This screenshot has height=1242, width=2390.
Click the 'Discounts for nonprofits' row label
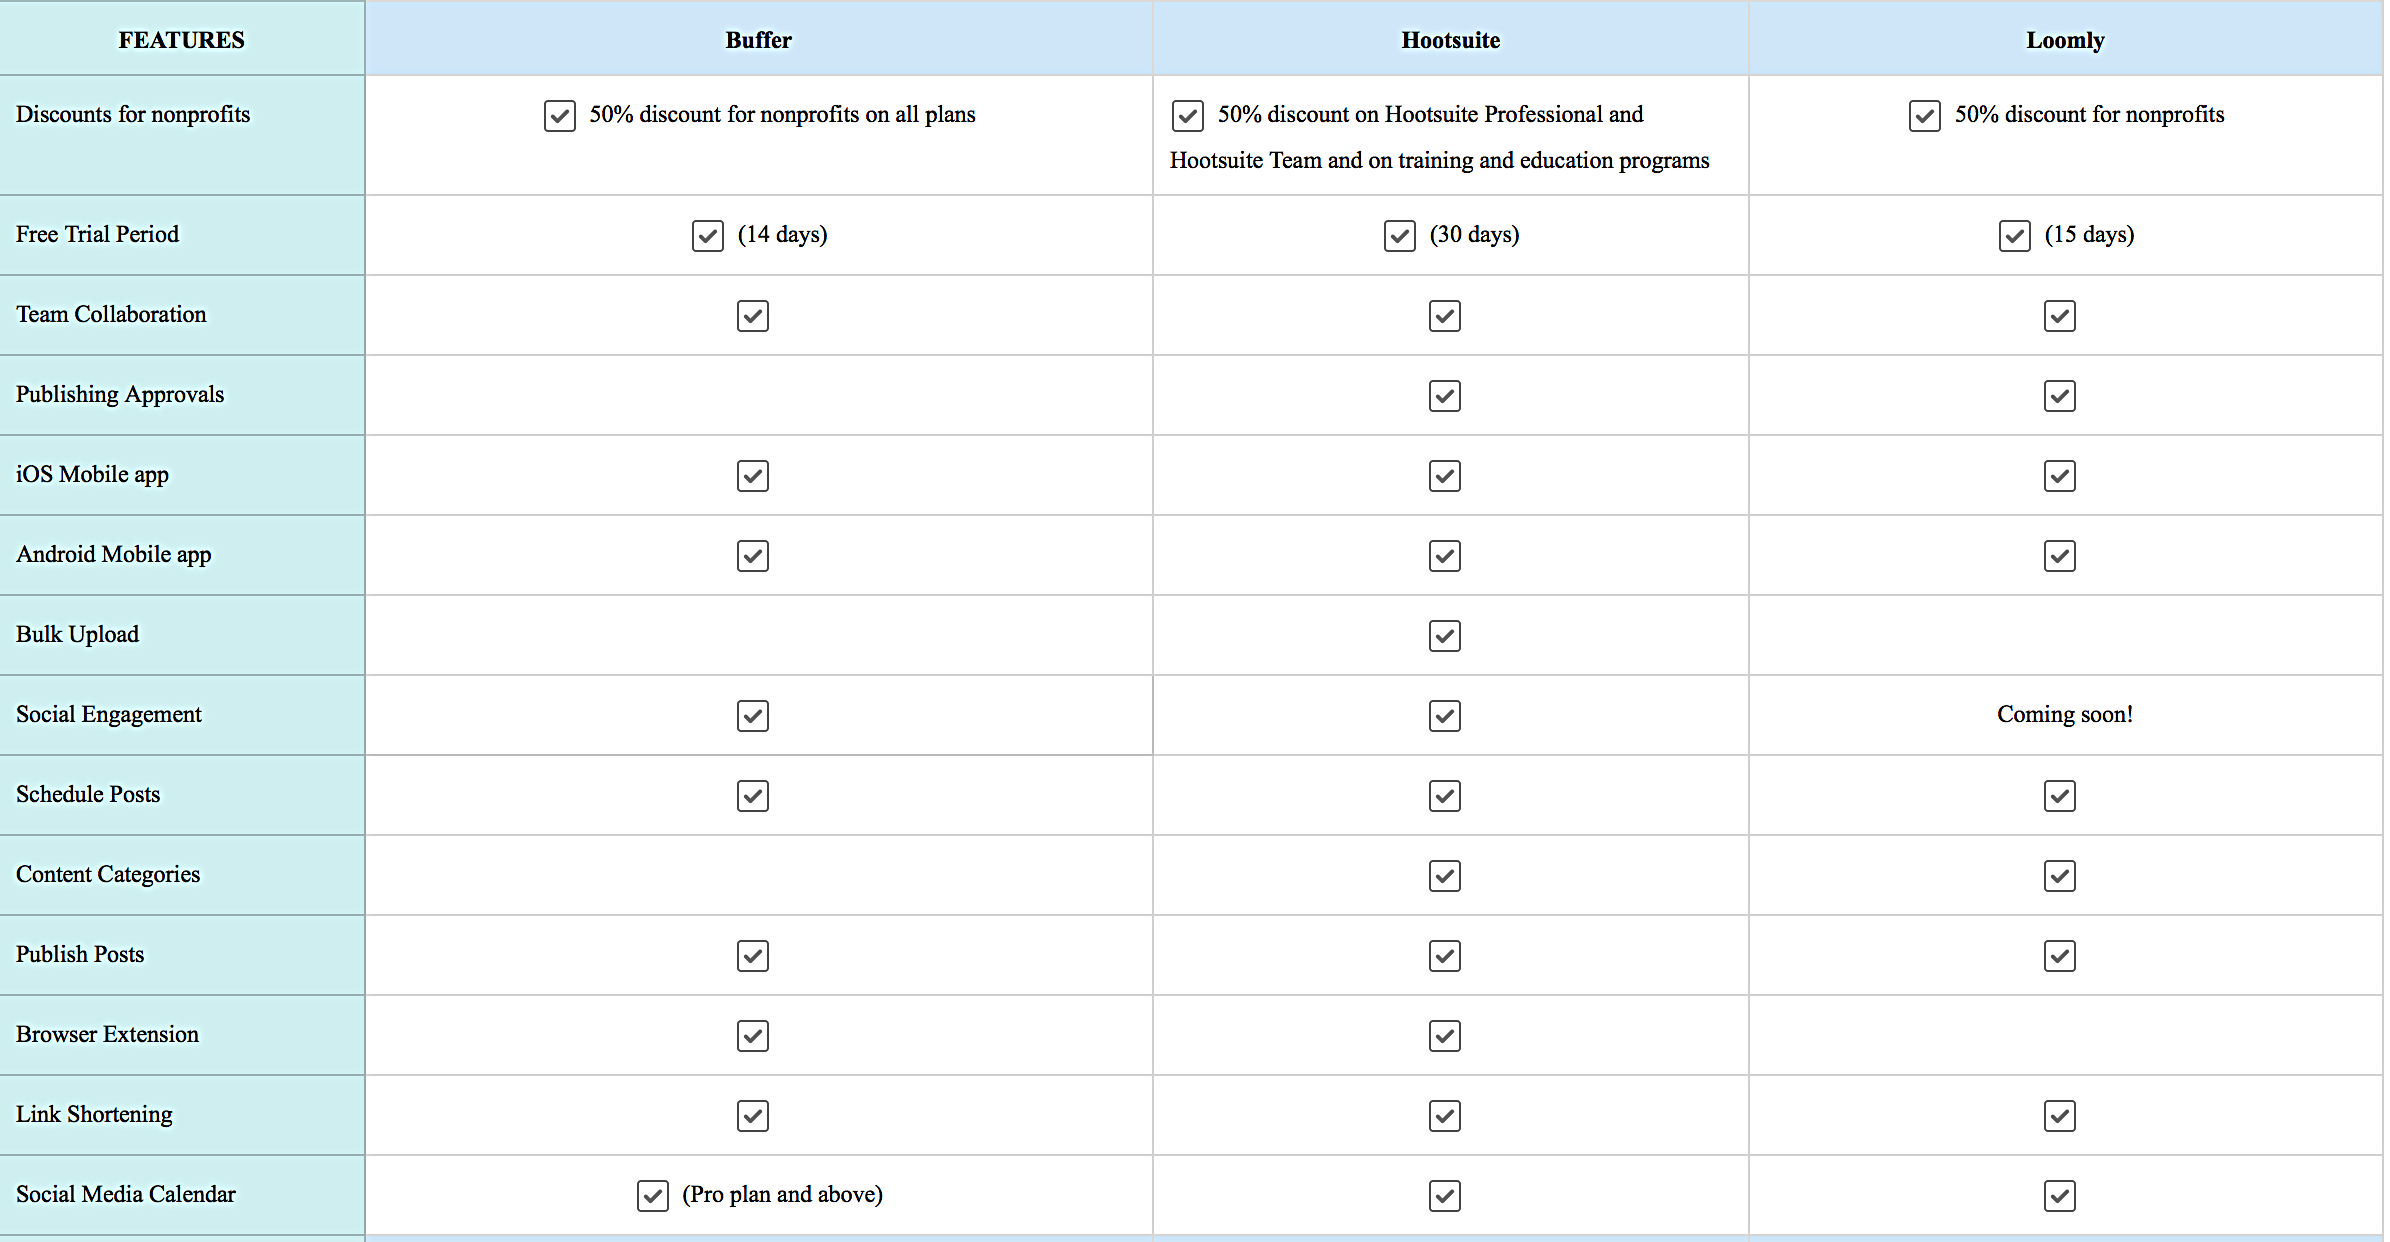click(x=133, y=114)
